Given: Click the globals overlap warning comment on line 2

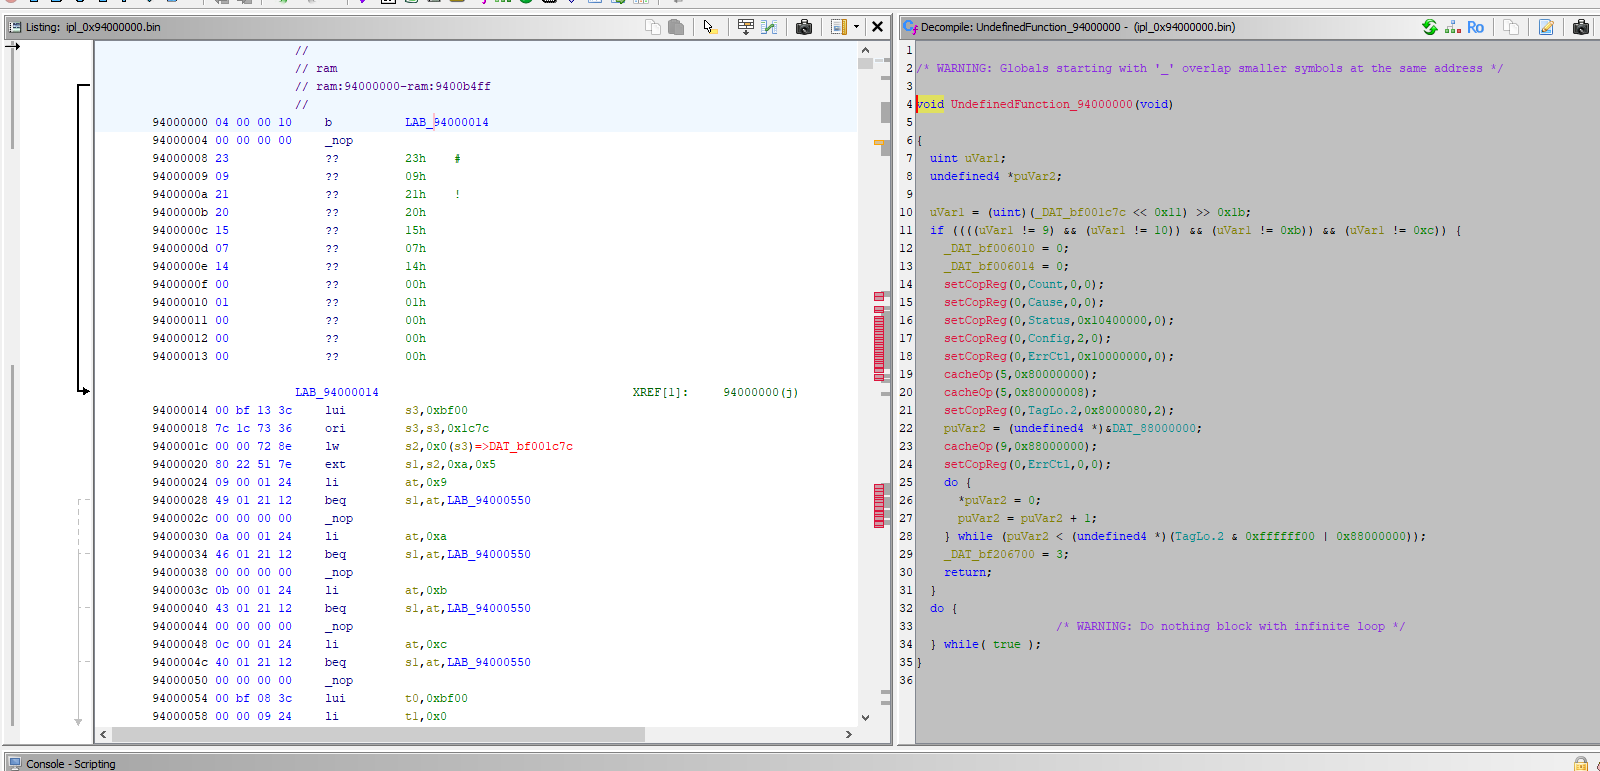Looking at the screenshot, I should pyautogui.click(x=1210, y=68).
